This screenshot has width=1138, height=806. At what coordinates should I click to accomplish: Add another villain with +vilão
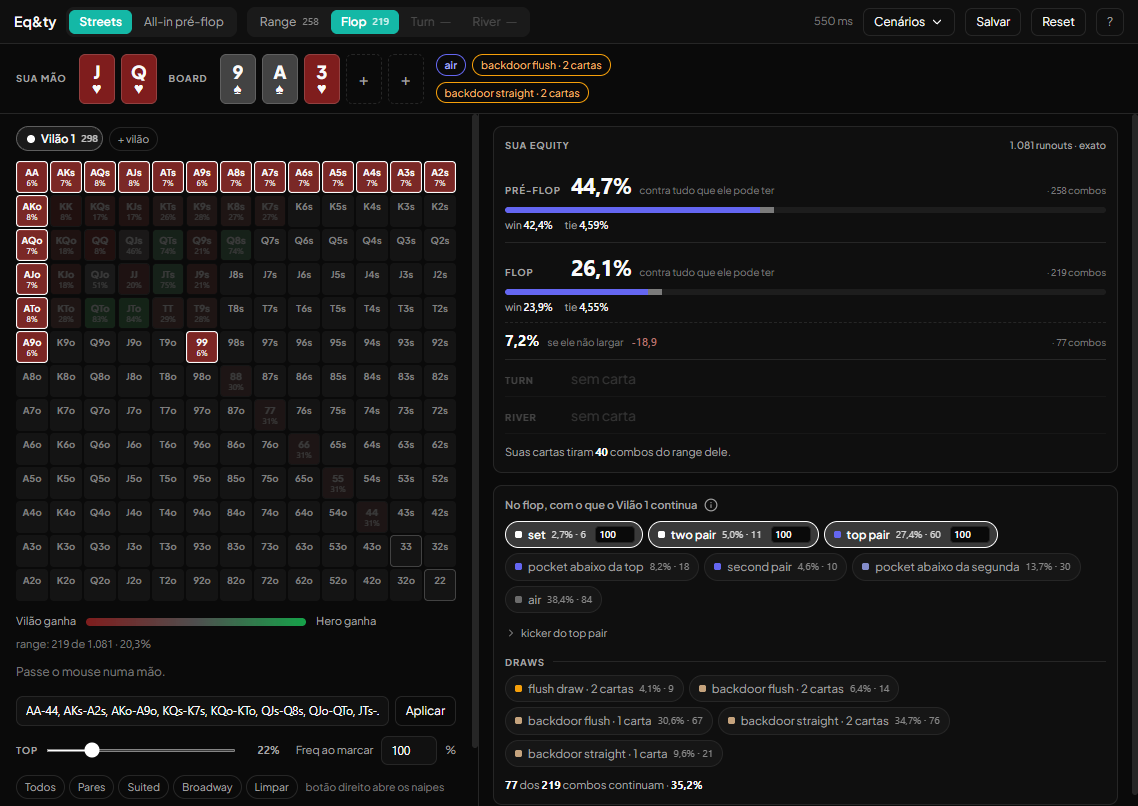tap(134, 139)
